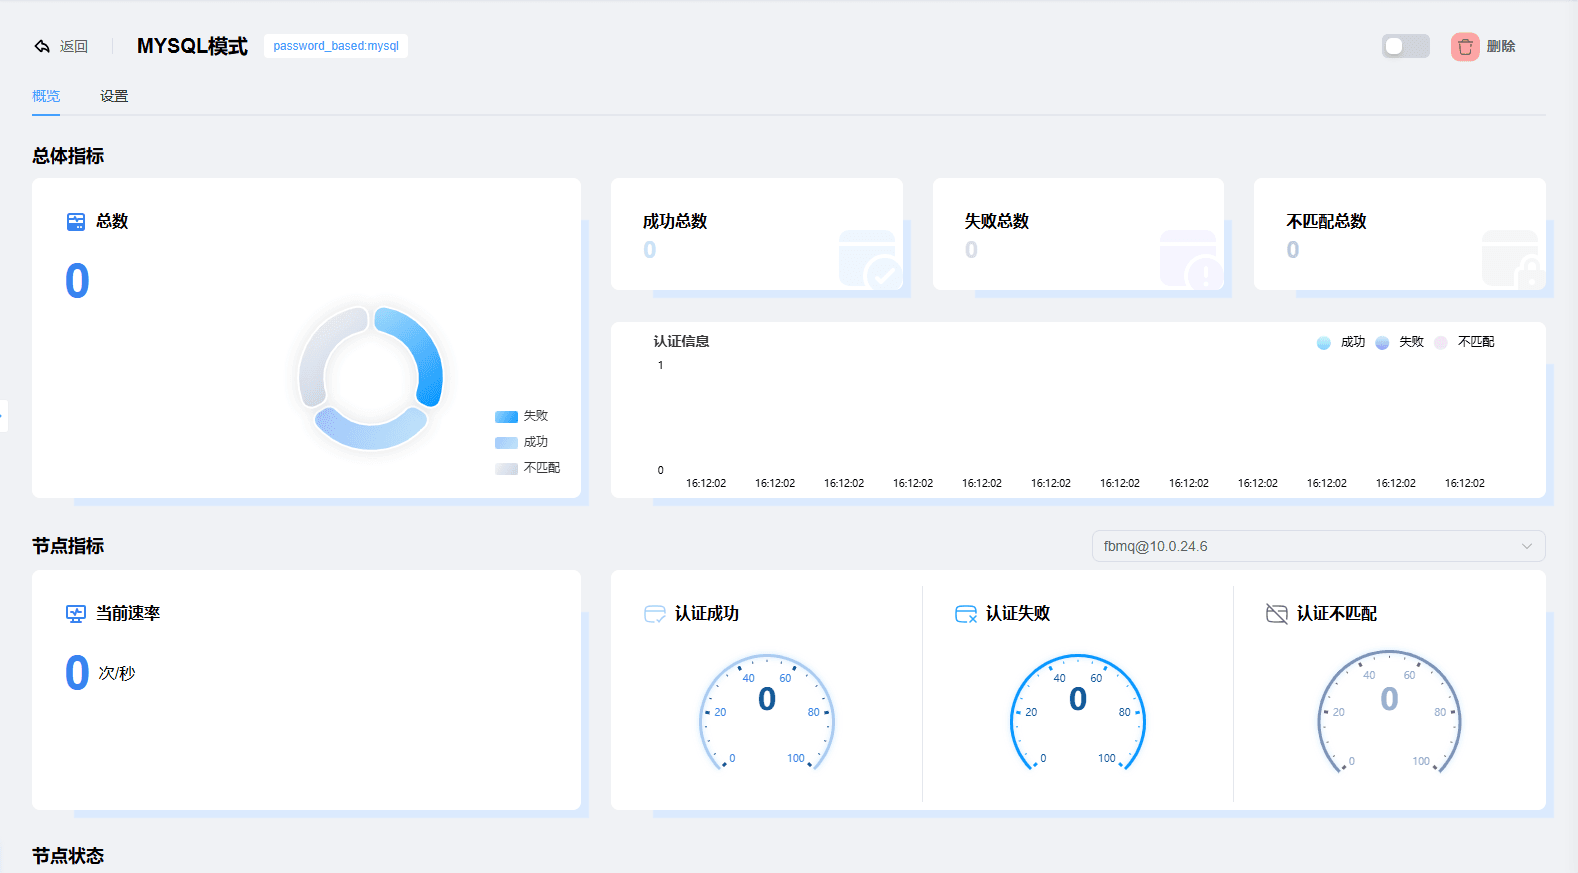Toggle 成功 series in 认证信息 legend

pyautogui.click(x=1341, y=342)
